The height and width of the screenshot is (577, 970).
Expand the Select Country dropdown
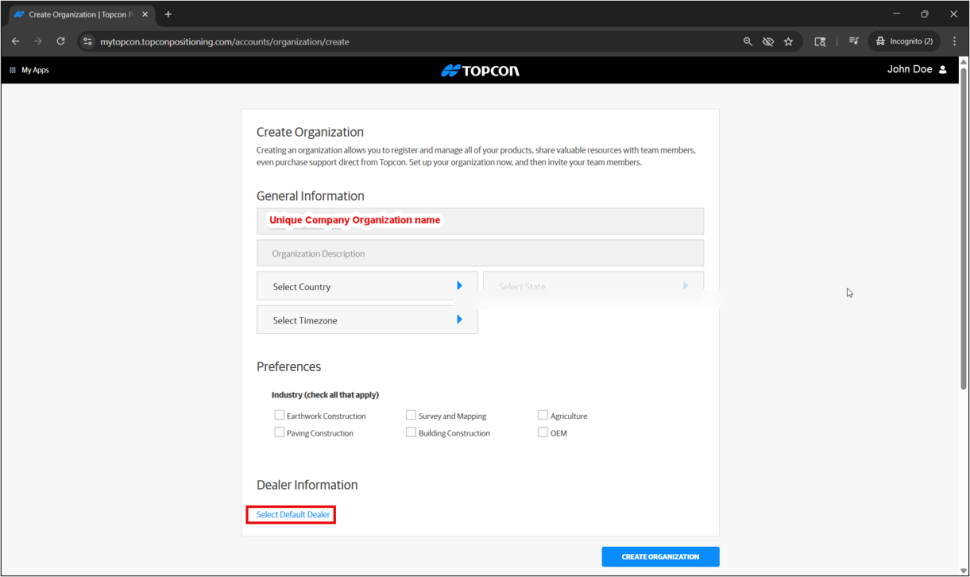tap(366, 287)
